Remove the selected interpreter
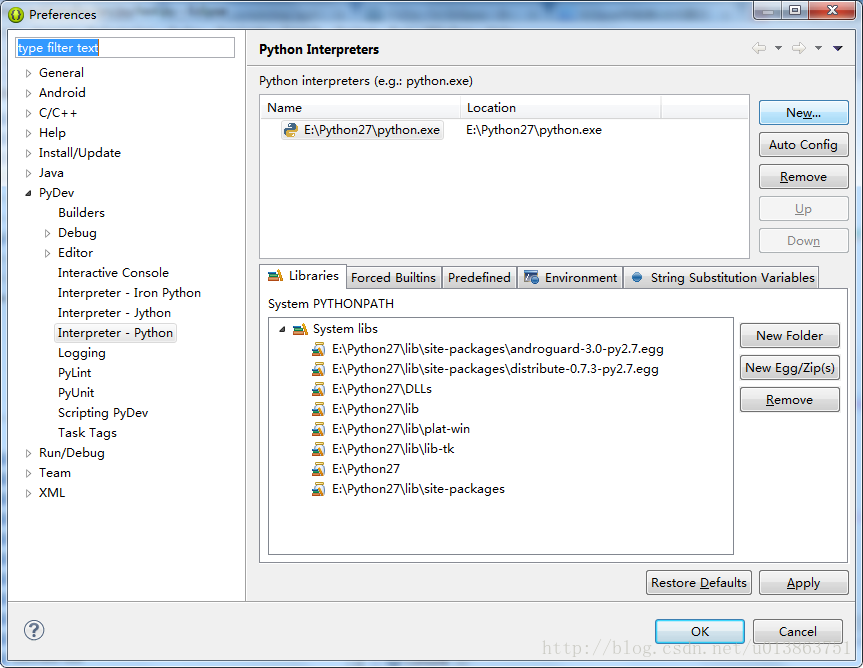Image resolution: width=863 pixels, height=668 pixels. pos(804,177)
